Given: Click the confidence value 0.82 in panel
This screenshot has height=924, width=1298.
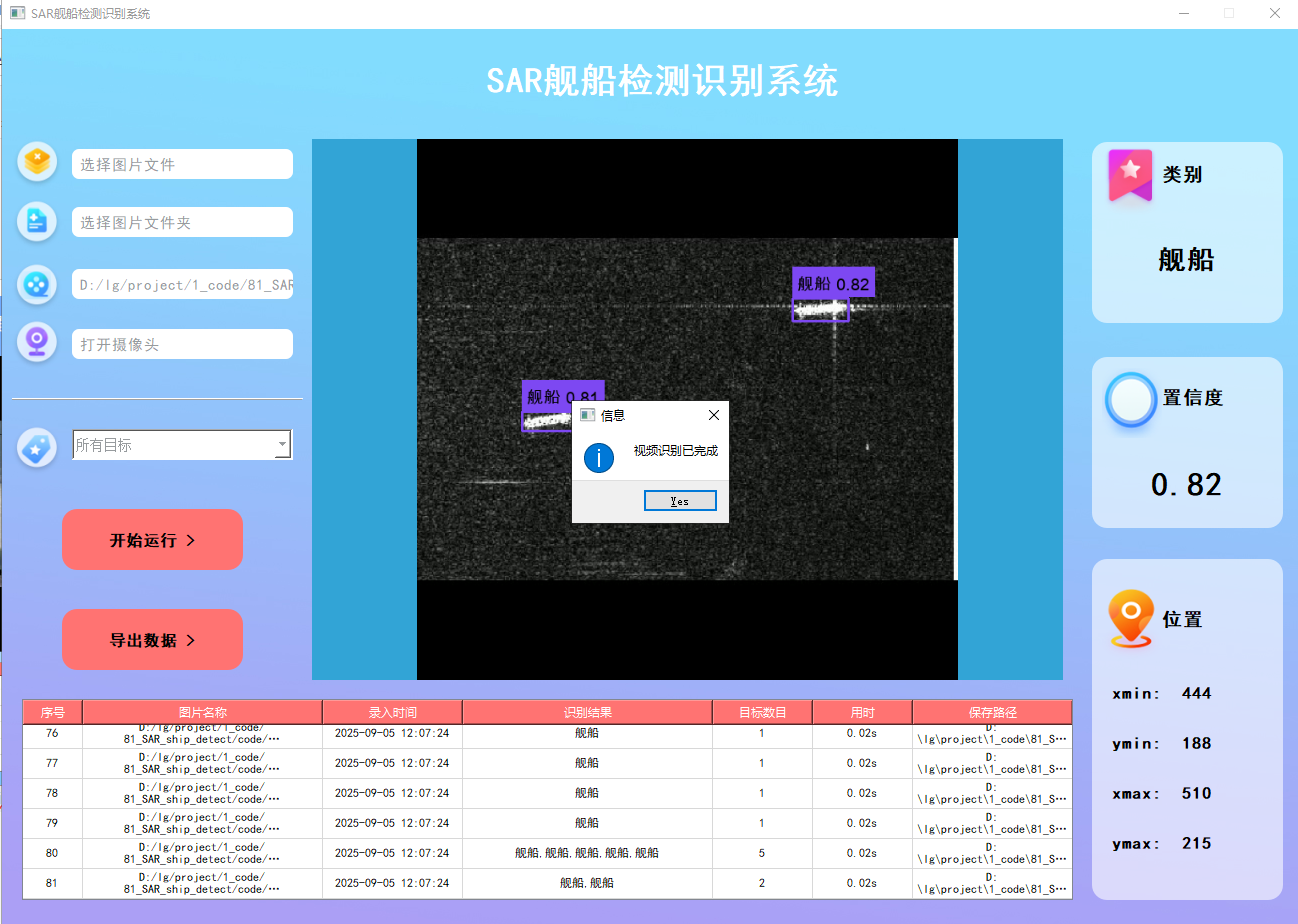Looking at the screenshot, I should point(1187,485).
